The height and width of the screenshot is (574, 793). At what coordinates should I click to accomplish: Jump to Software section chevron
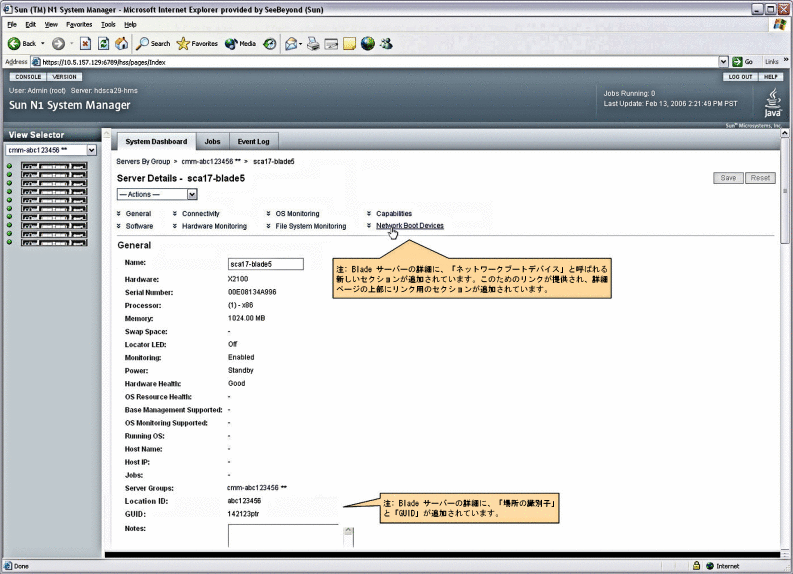(119, 226)
